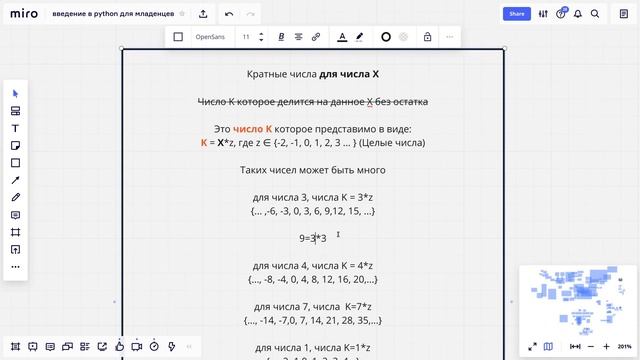Open frames panel in bottom toolbar

pos(16,347)
